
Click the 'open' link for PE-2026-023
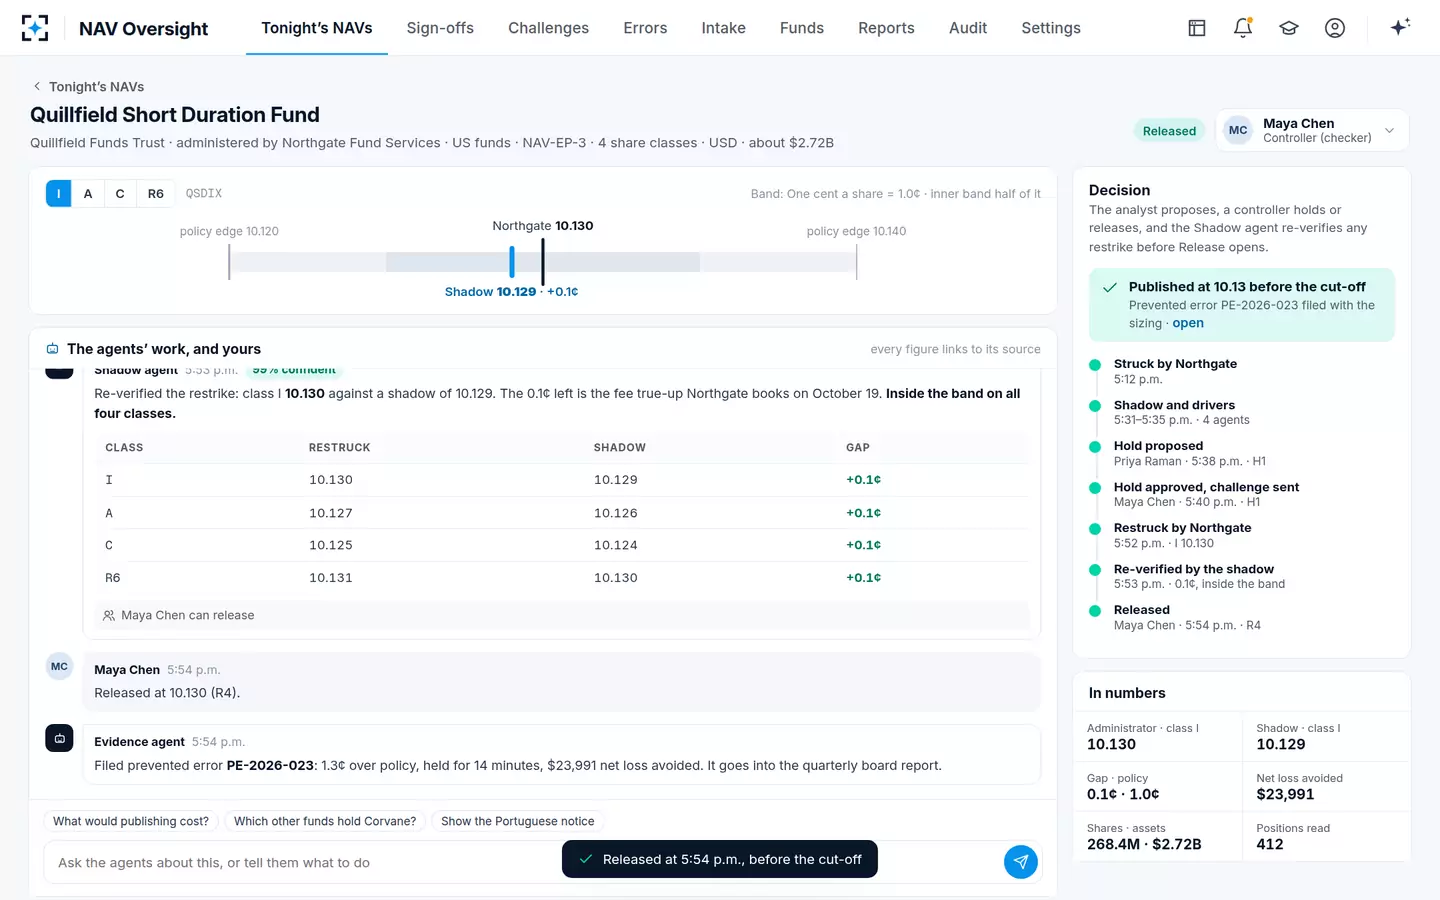click(x=1188, y=323)
